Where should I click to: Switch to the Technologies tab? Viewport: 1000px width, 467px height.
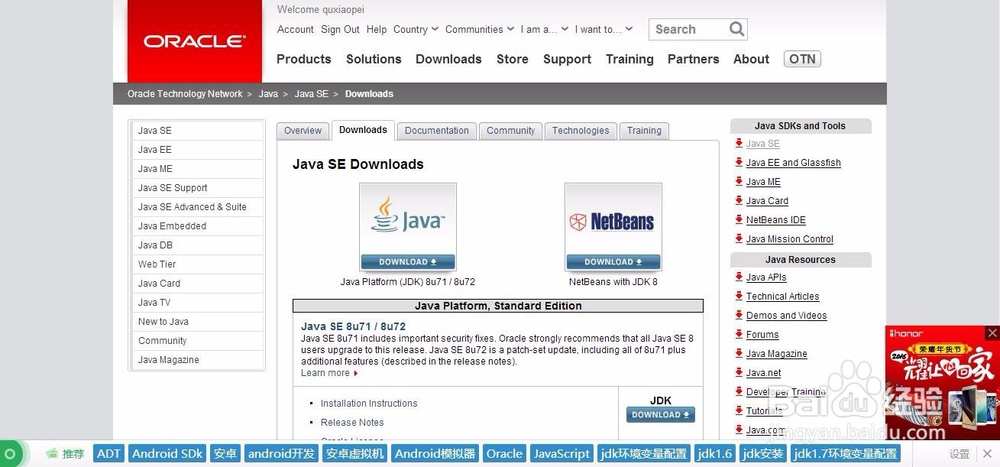(581, 131)
